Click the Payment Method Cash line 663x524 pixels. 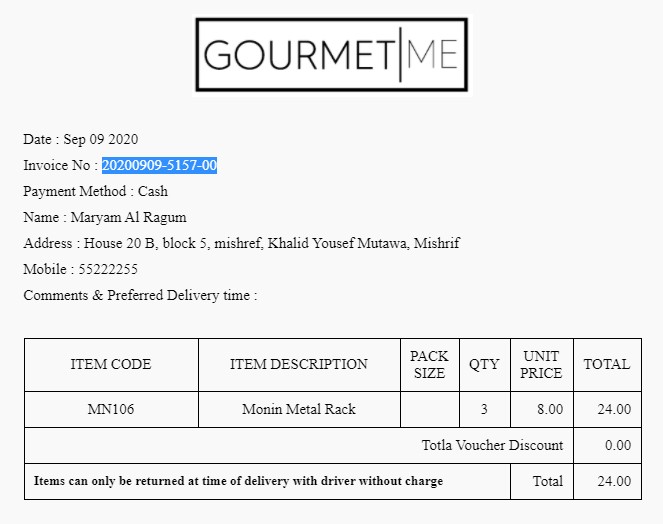(96, 191)
